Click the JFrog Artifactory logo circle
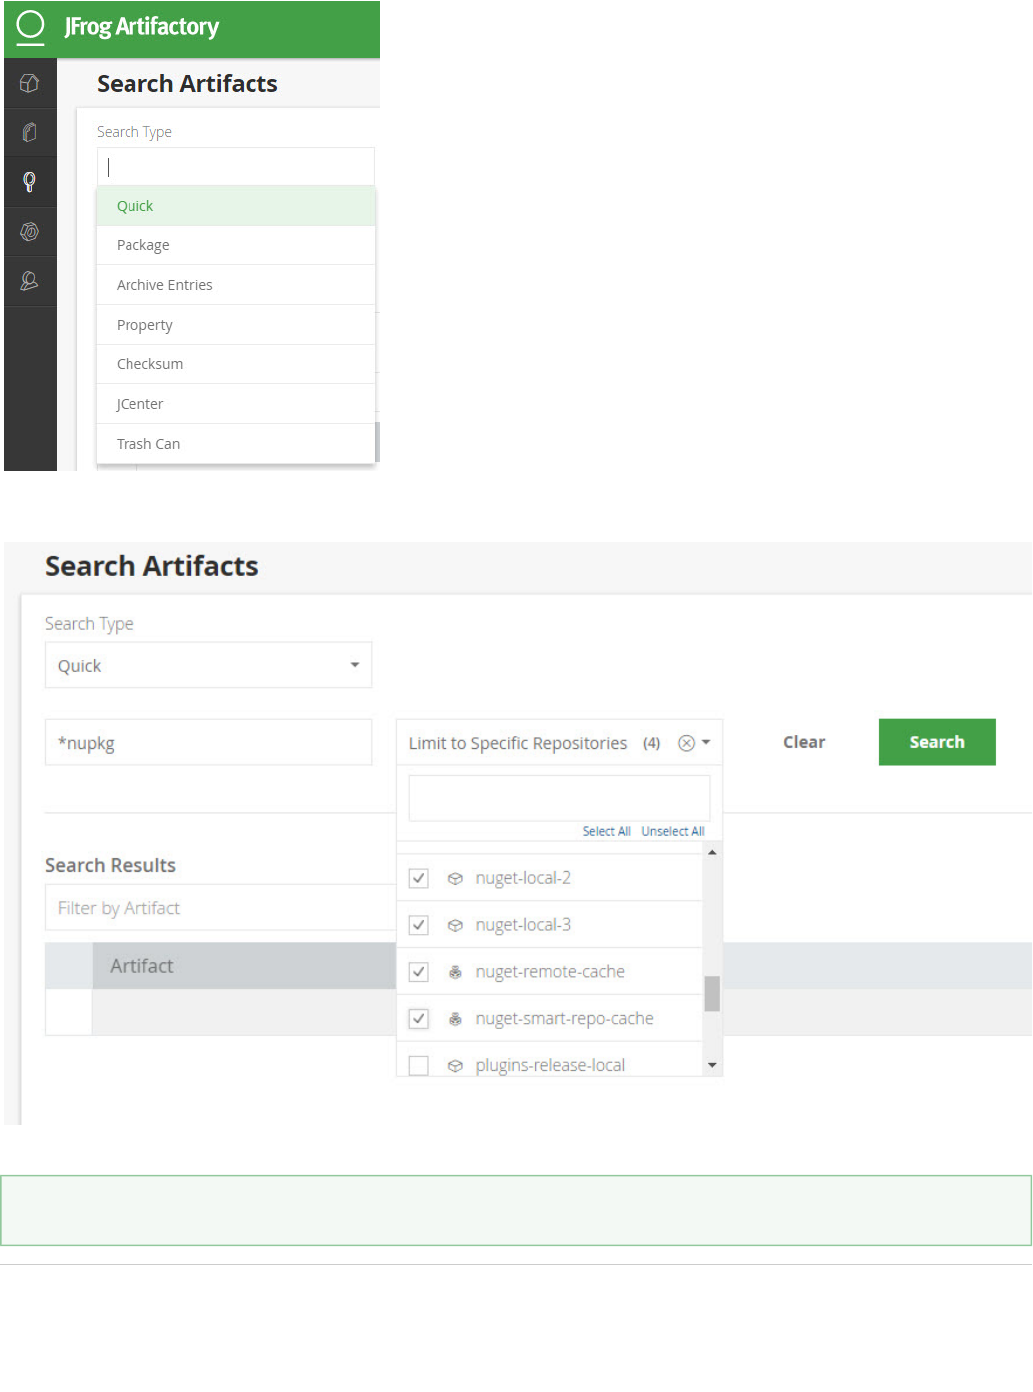 (x=31, y=26)
